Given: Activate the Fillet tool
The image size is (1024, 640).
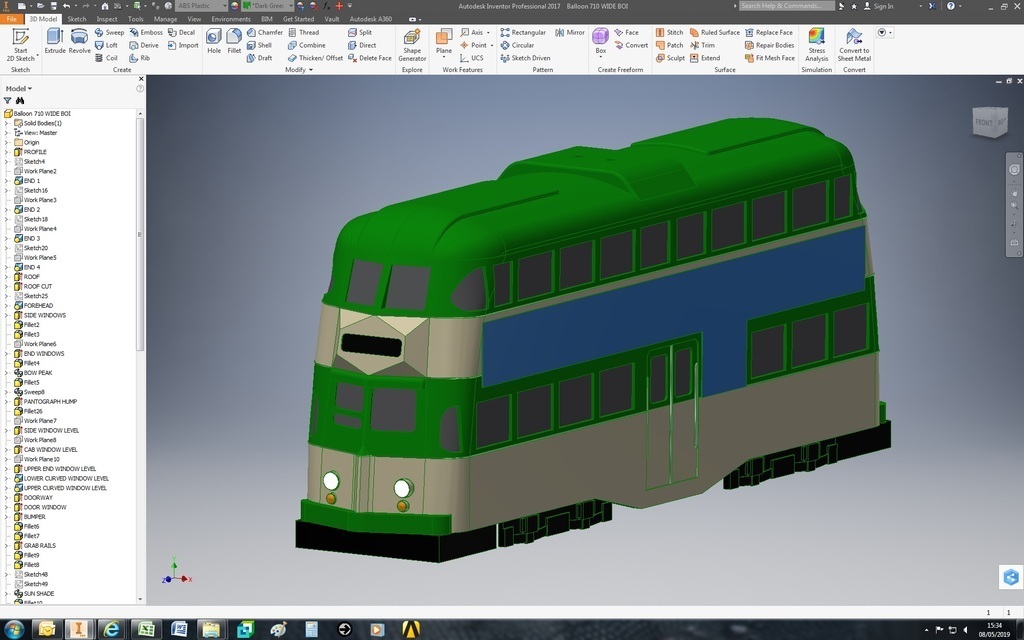Looking at the screenshot, I should 234,40.
